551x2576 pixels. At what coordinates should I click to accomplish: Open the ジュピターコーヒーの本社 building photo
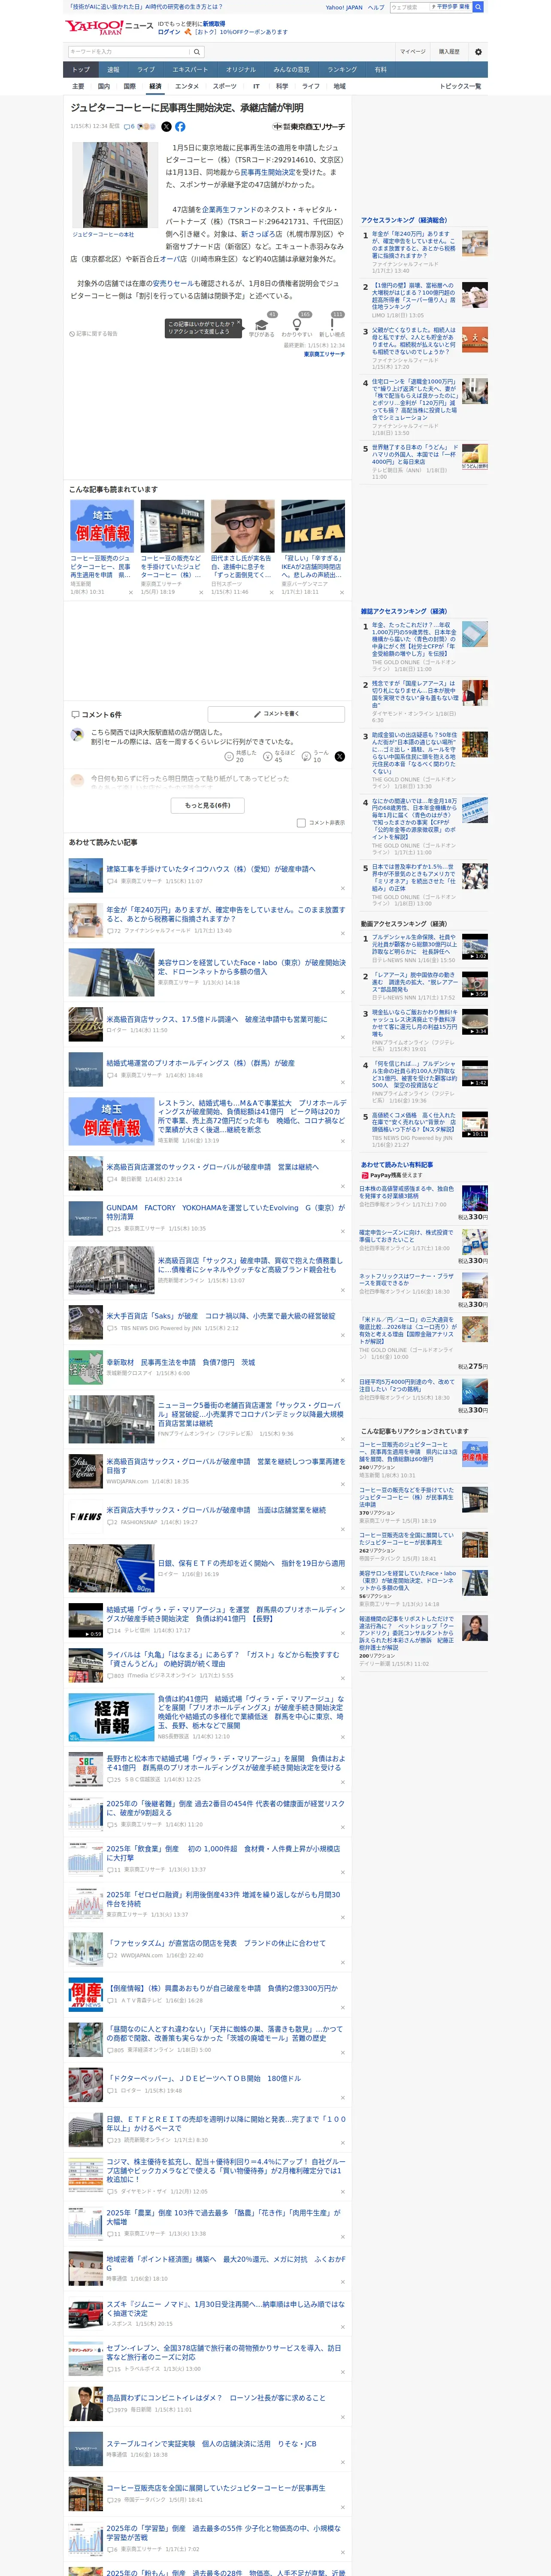point(115,185)
